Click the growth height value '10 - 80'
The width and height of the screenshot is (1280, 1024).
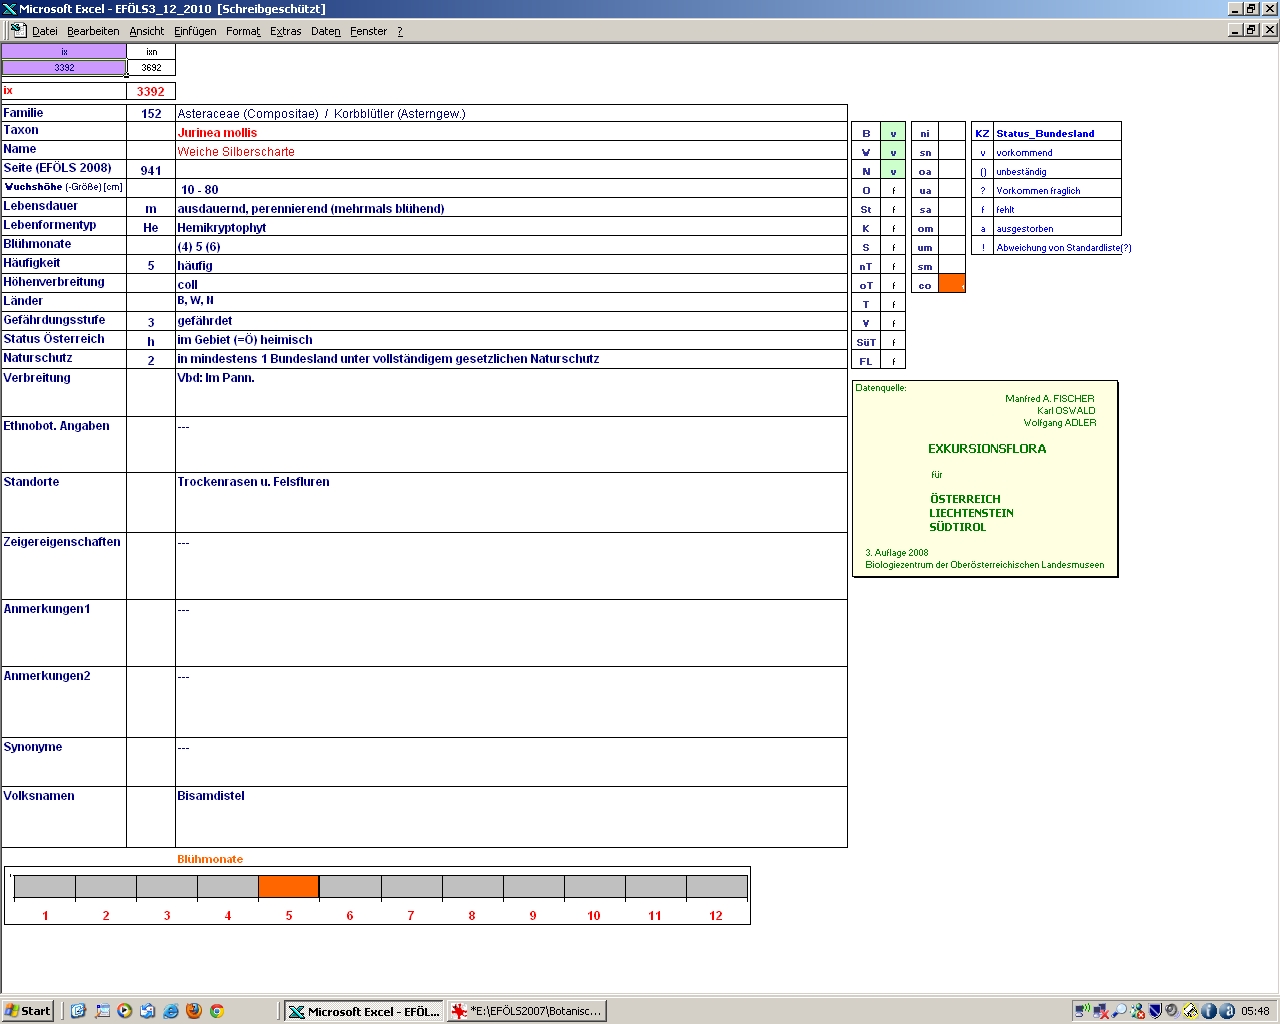click(x=200, y=189)
